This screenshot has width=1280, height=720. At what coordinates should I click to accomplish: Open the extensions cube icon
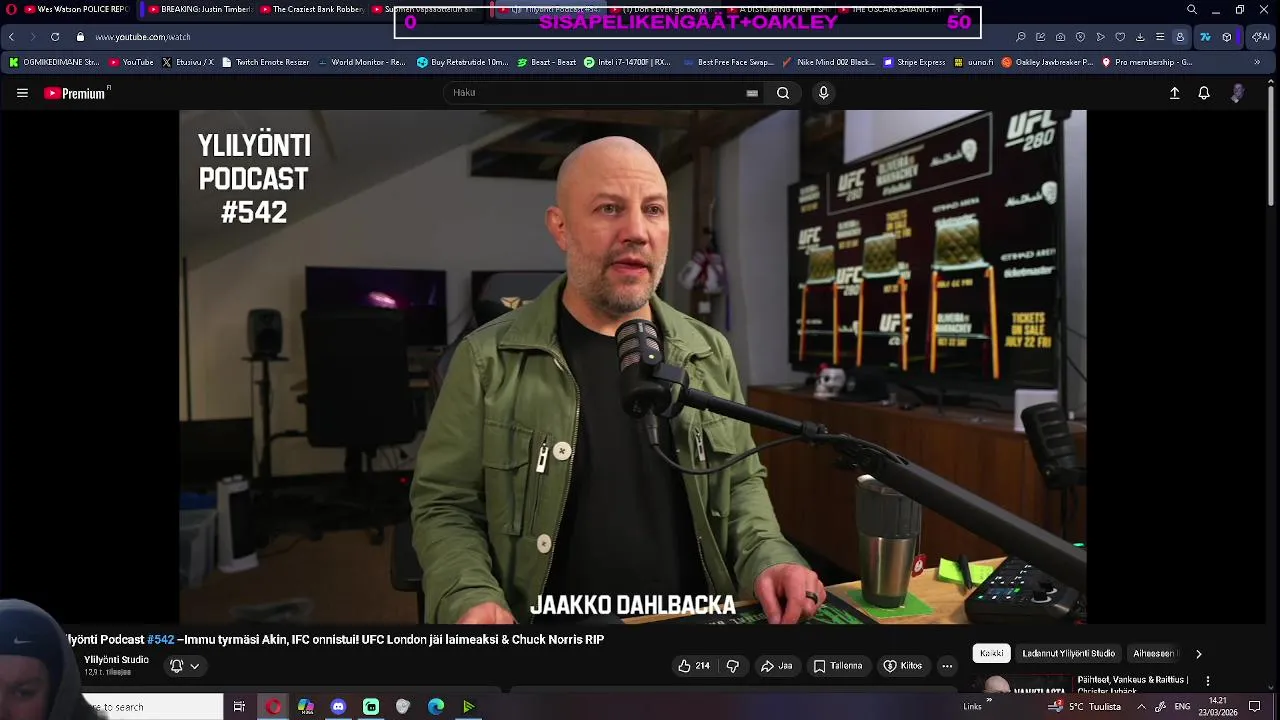click(1227, 37)
